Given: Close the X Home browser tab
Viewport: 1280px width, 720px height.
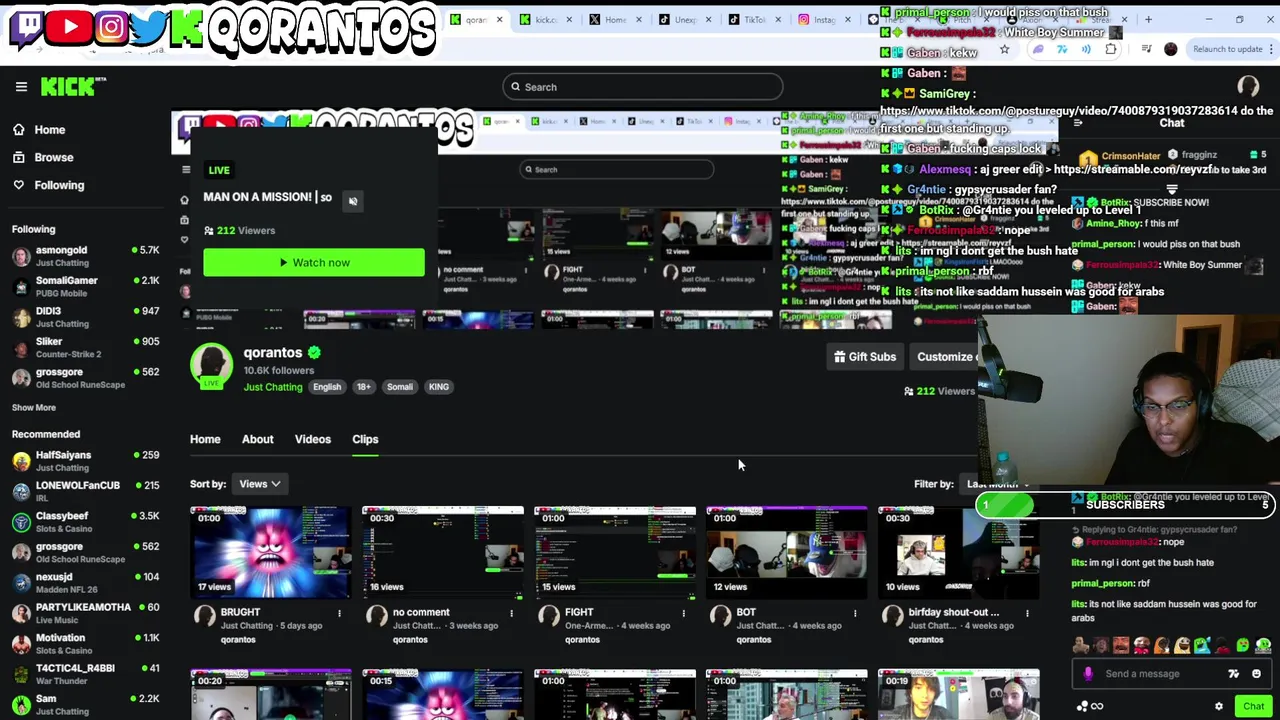Looking at the screenshot, I should pos(637,19).
